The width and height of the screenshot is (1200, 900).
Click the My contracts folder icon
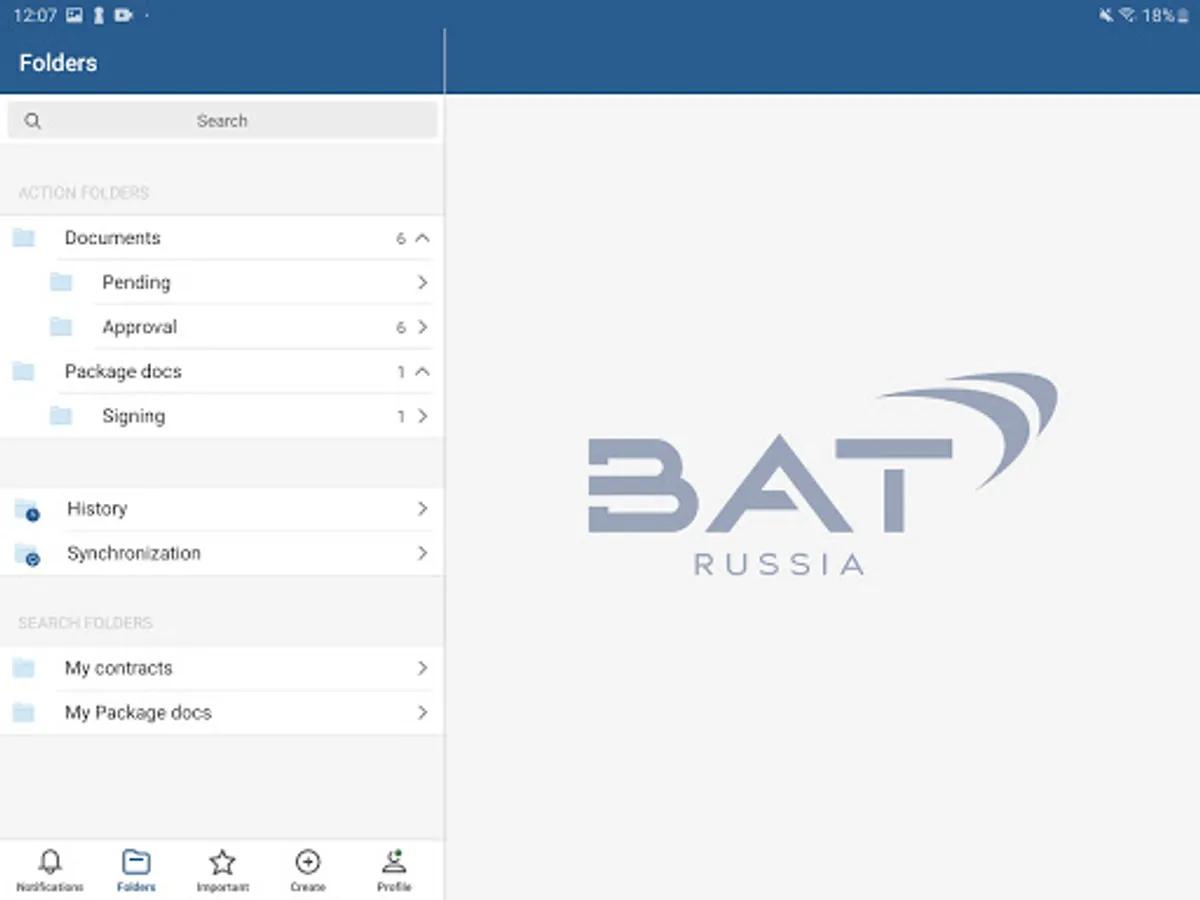click(x=24, y=668)
